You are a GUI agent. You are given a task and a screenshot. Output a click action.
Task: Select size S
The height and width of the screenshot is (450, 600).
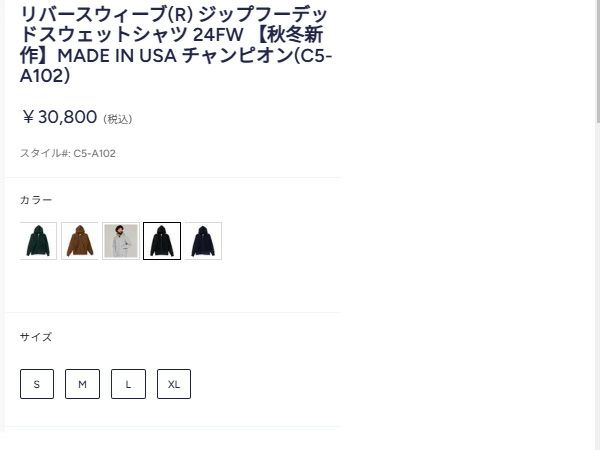(x=37, y=384)
